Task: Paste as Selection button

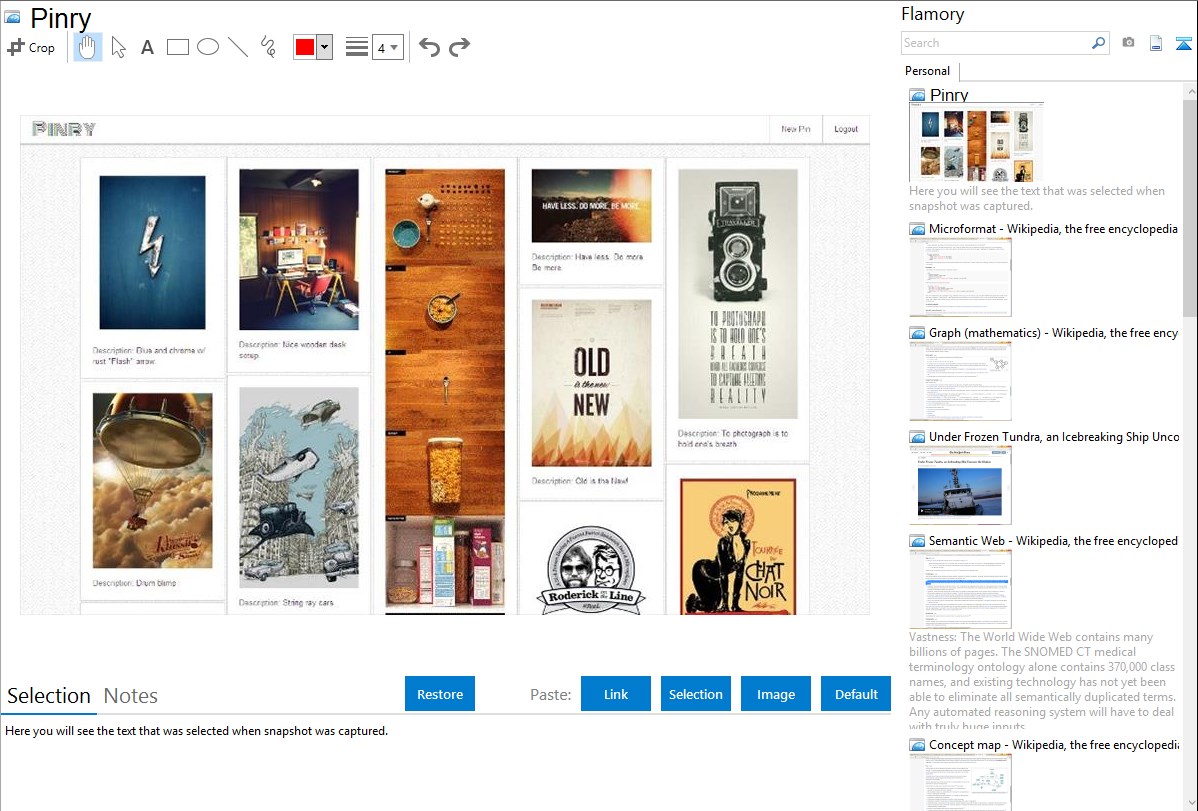Action: (695, 694)
